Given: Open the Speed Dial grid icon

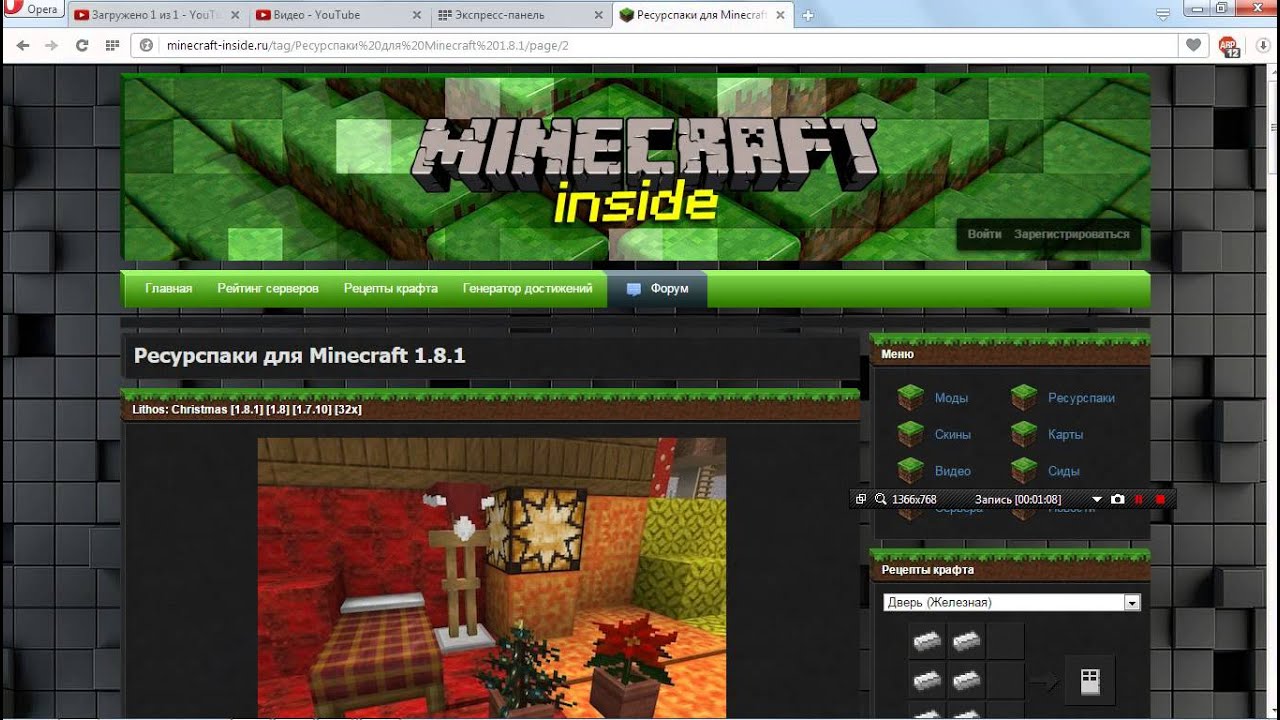Looking at the screenshot, I should pos(112,46).
